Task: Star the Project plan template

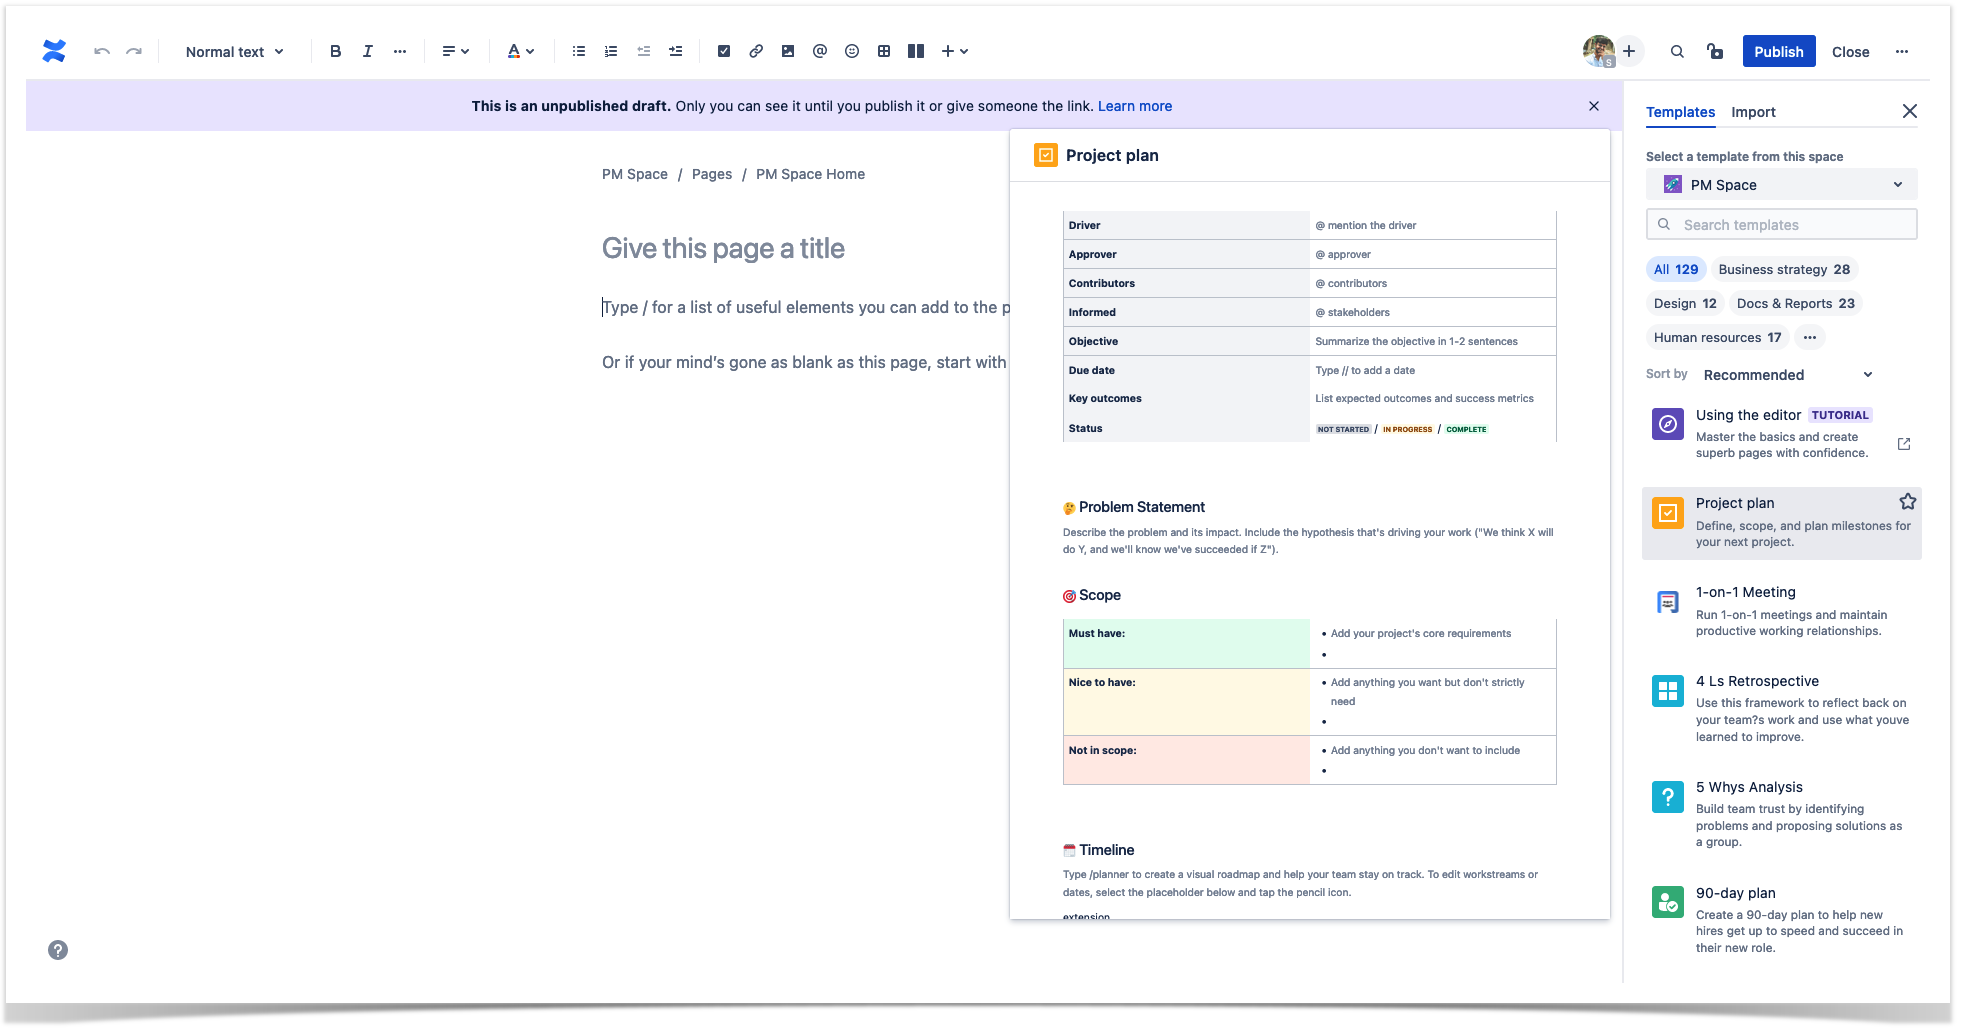Action: pos(1908,502)
